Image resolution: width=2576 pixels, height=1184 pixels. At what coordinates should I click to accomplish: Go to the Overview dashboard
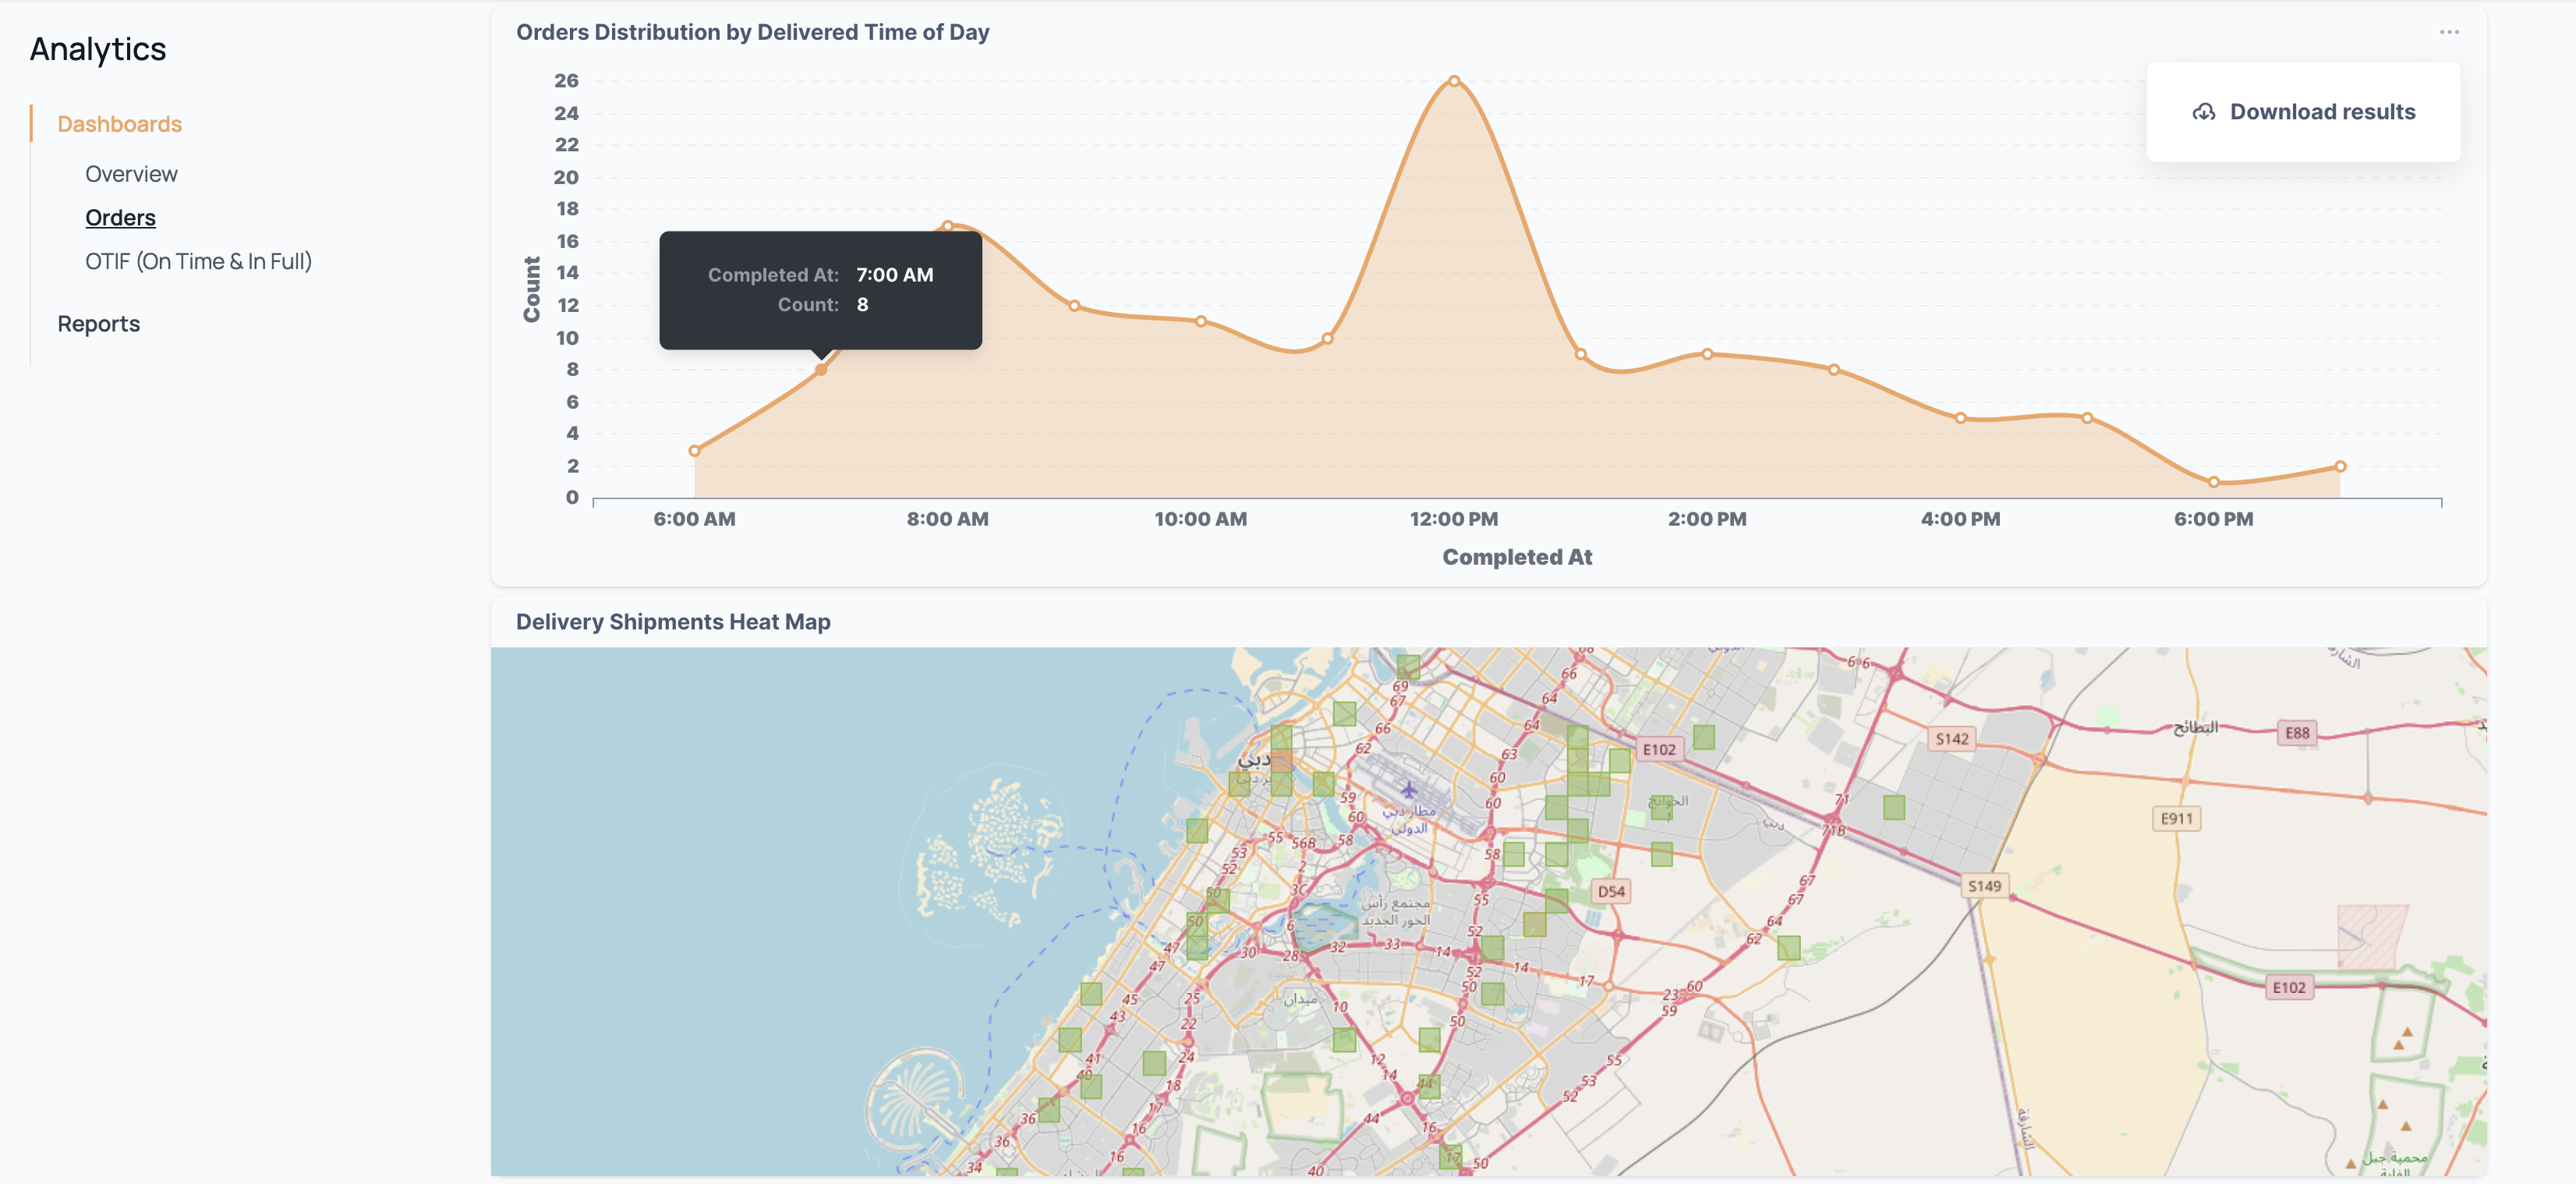(x=131, y=174)
